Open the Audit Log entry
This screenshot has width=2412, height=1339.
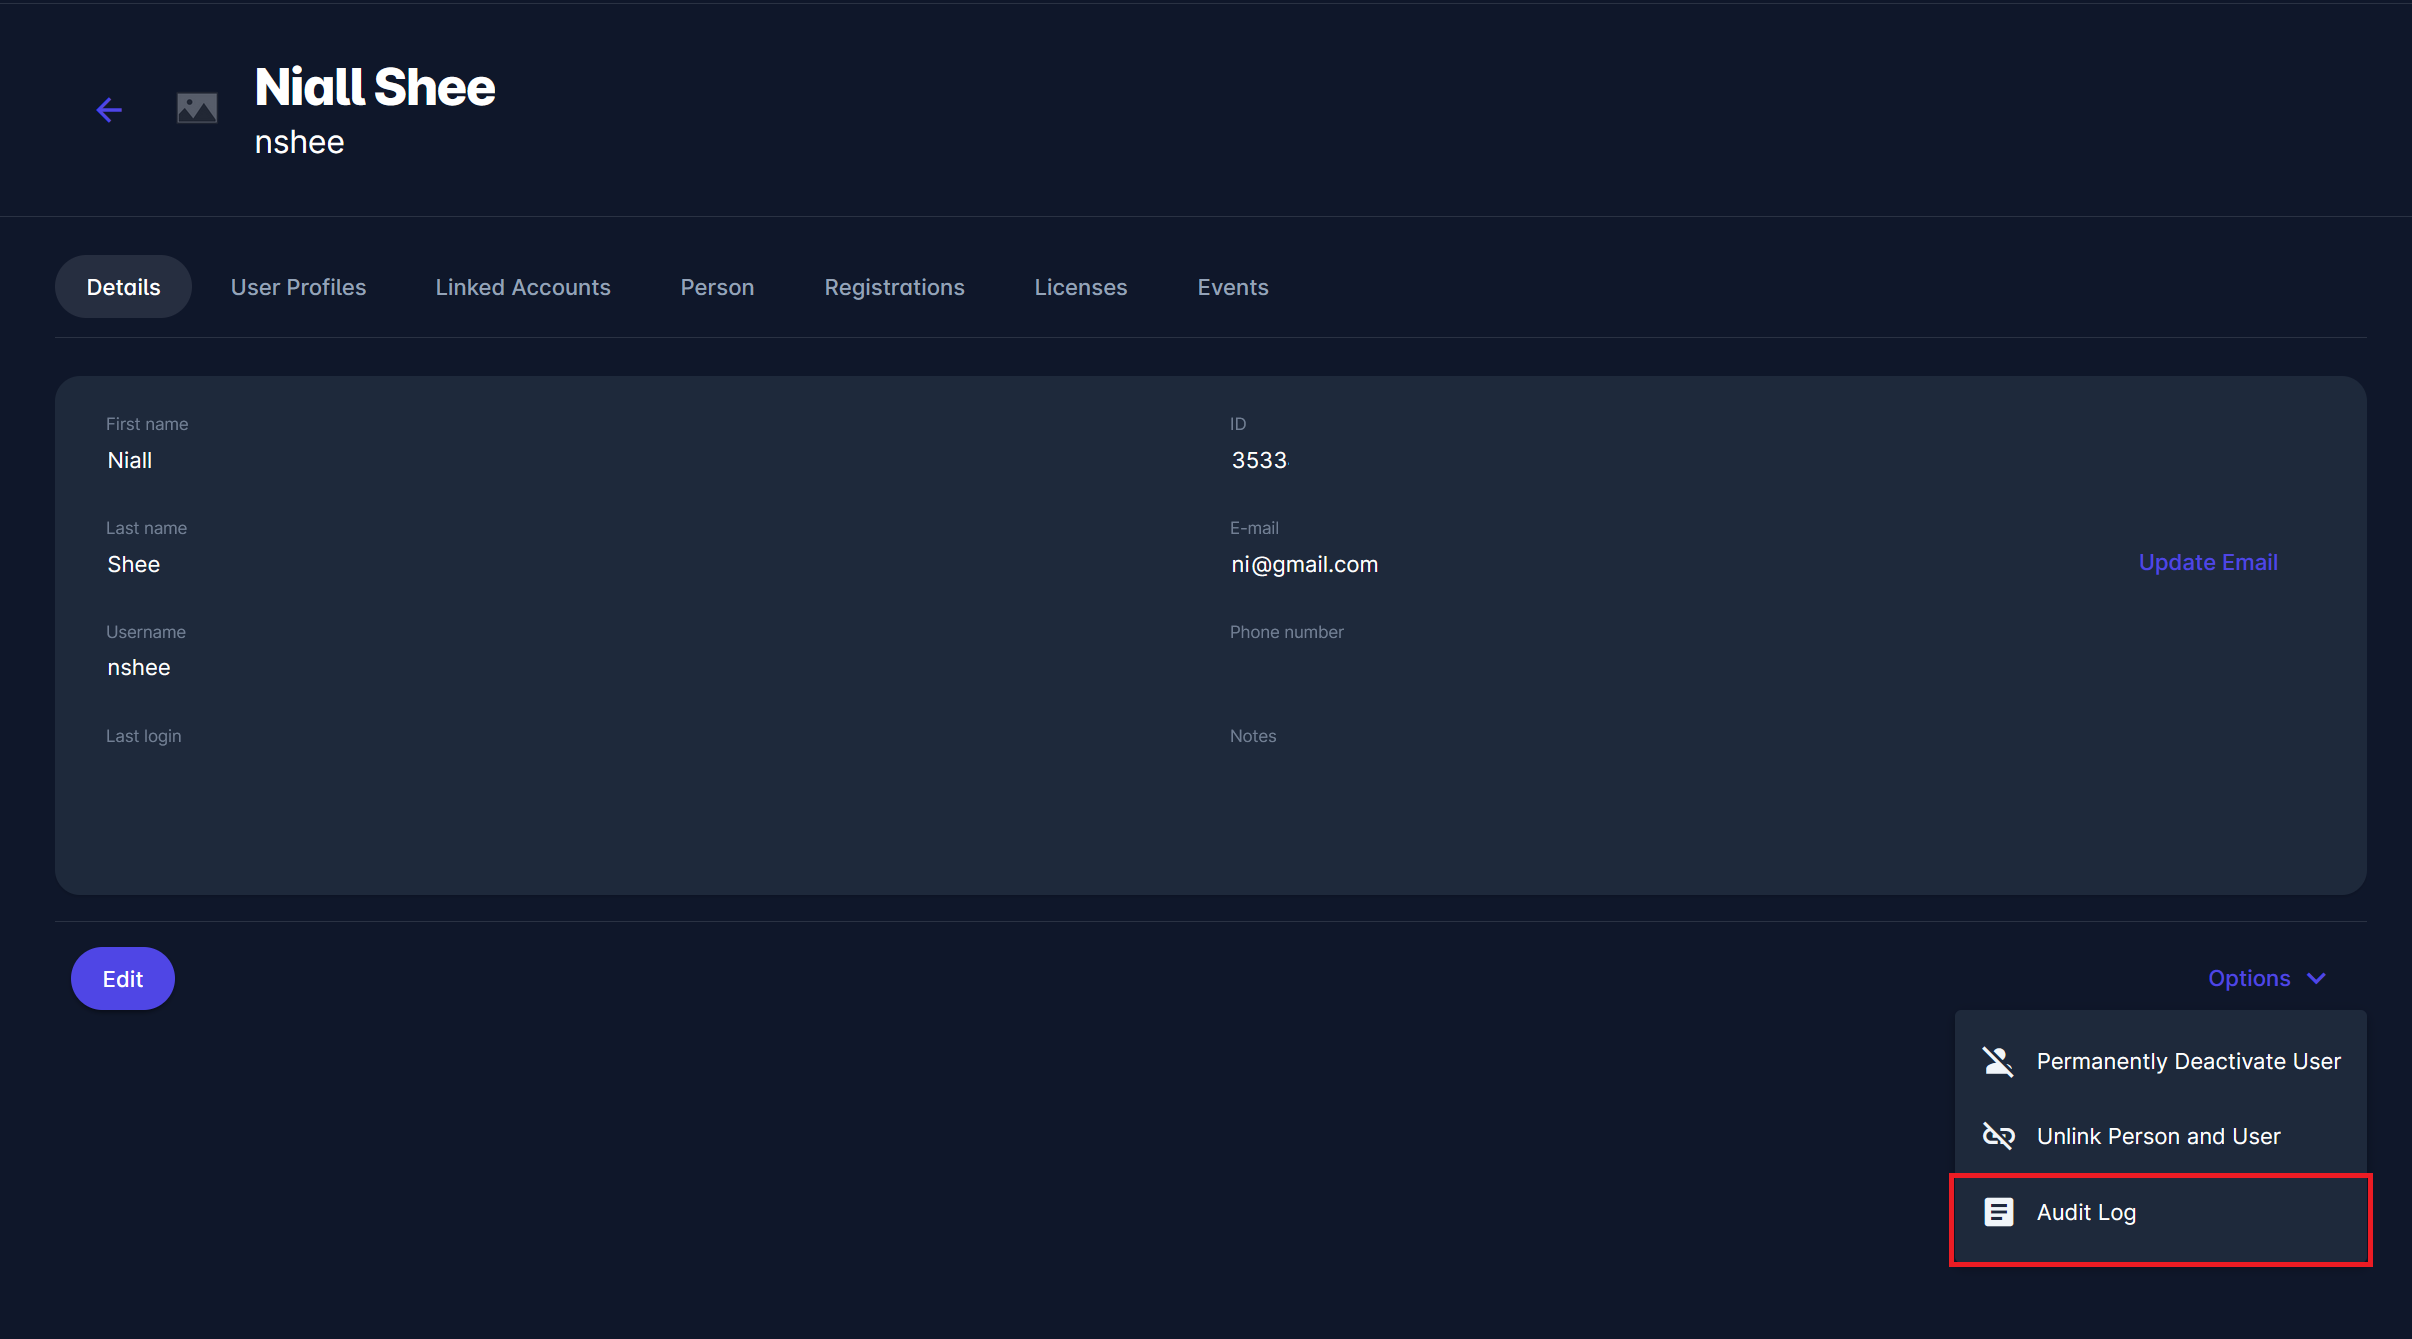pos(2086,1212)
